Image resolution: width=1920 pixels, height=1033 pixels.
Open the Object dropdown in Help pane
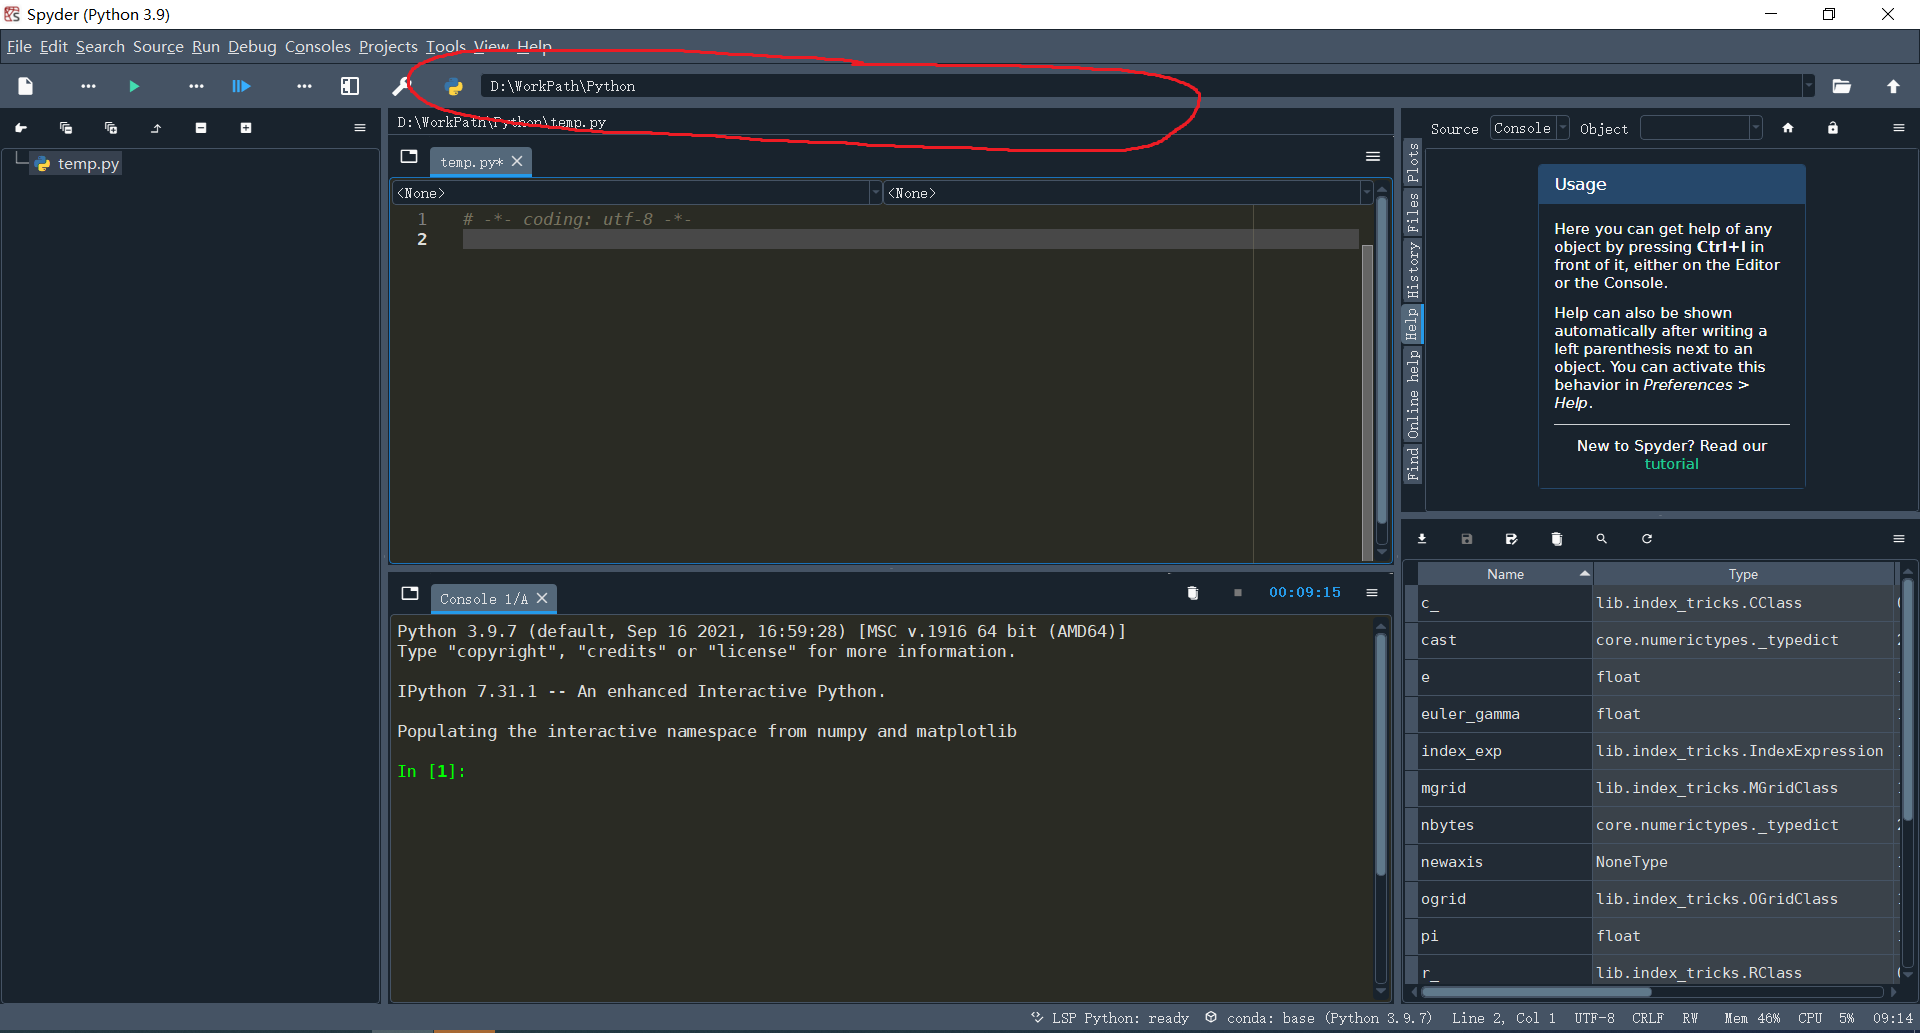(1755, 128)
